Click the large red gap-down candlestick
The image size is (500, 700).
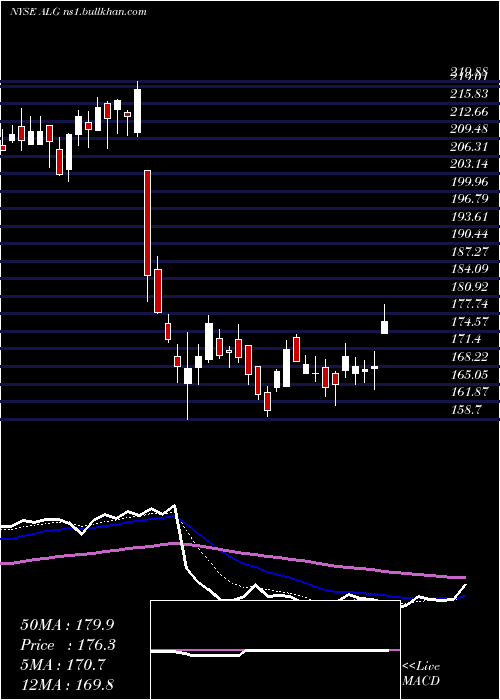147,223
